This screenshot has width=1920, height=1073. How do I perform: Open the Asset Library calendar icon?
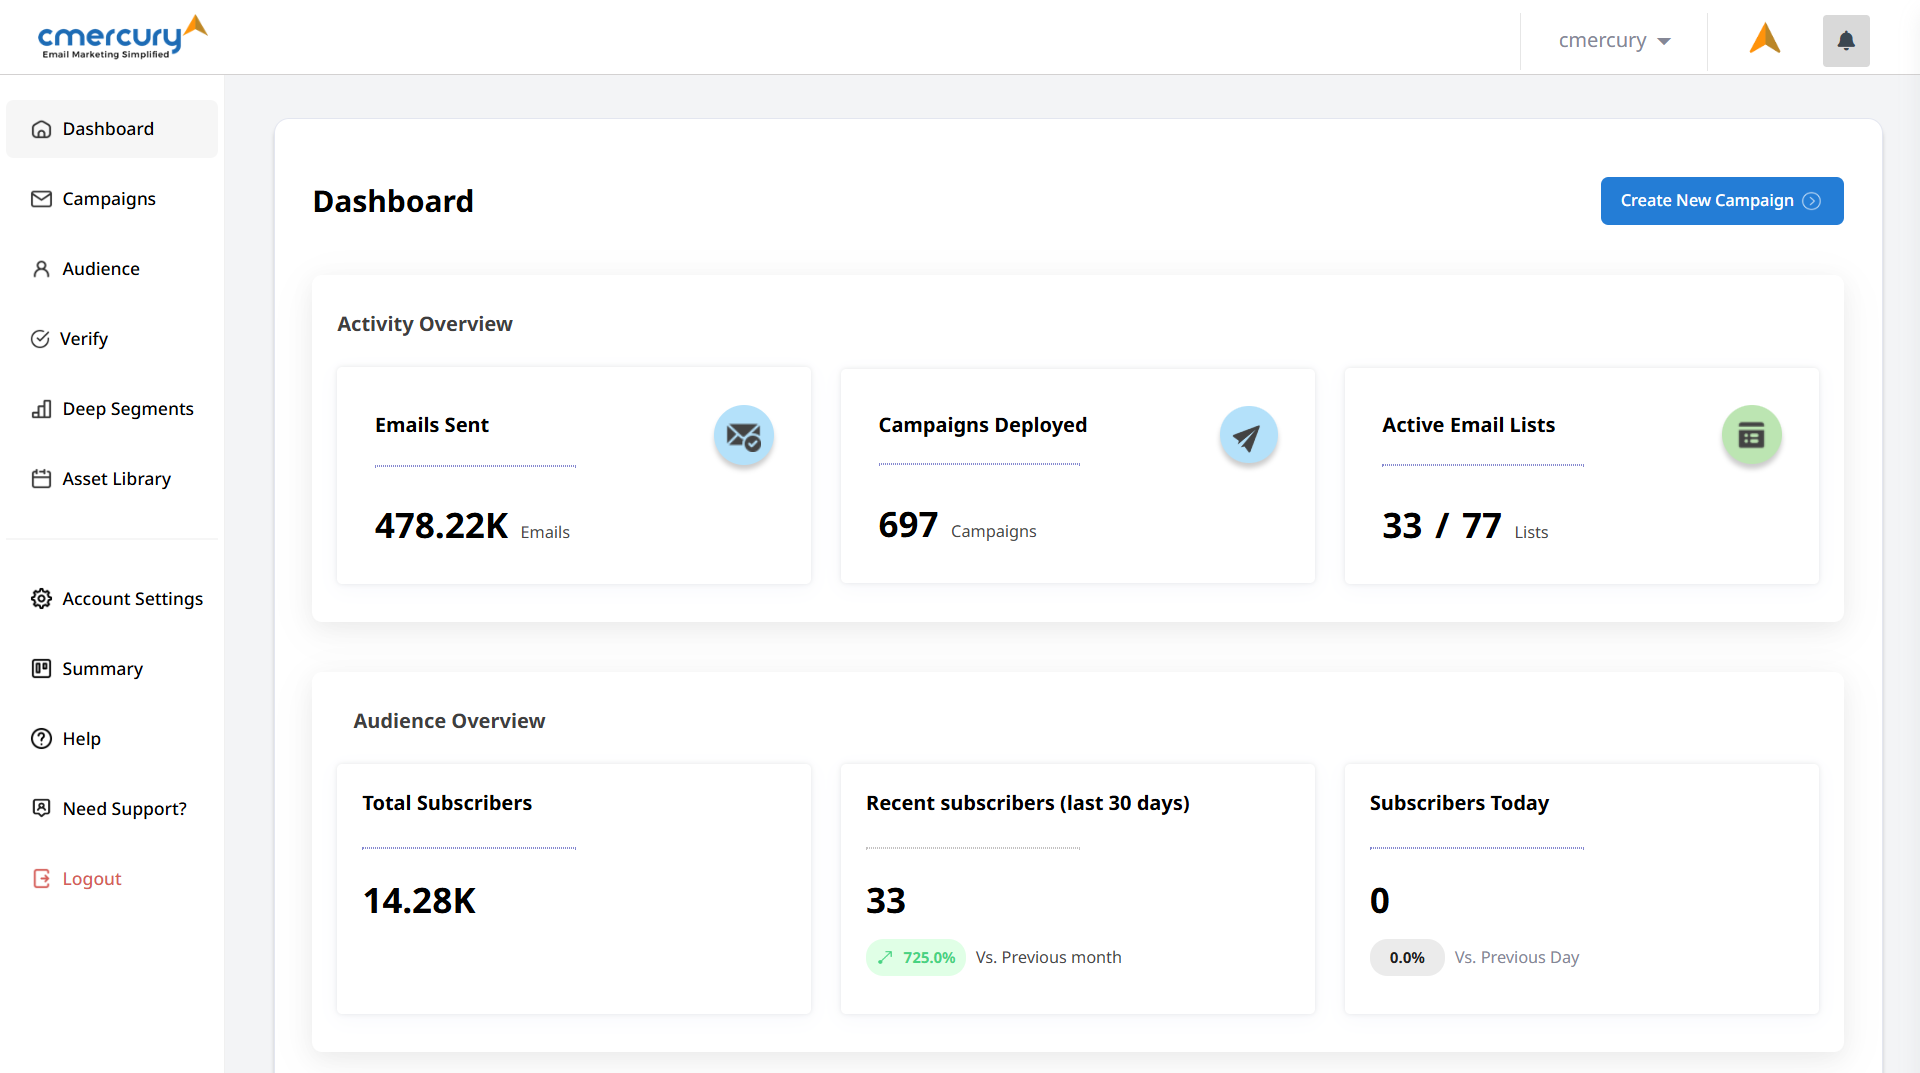pos(41,478)
